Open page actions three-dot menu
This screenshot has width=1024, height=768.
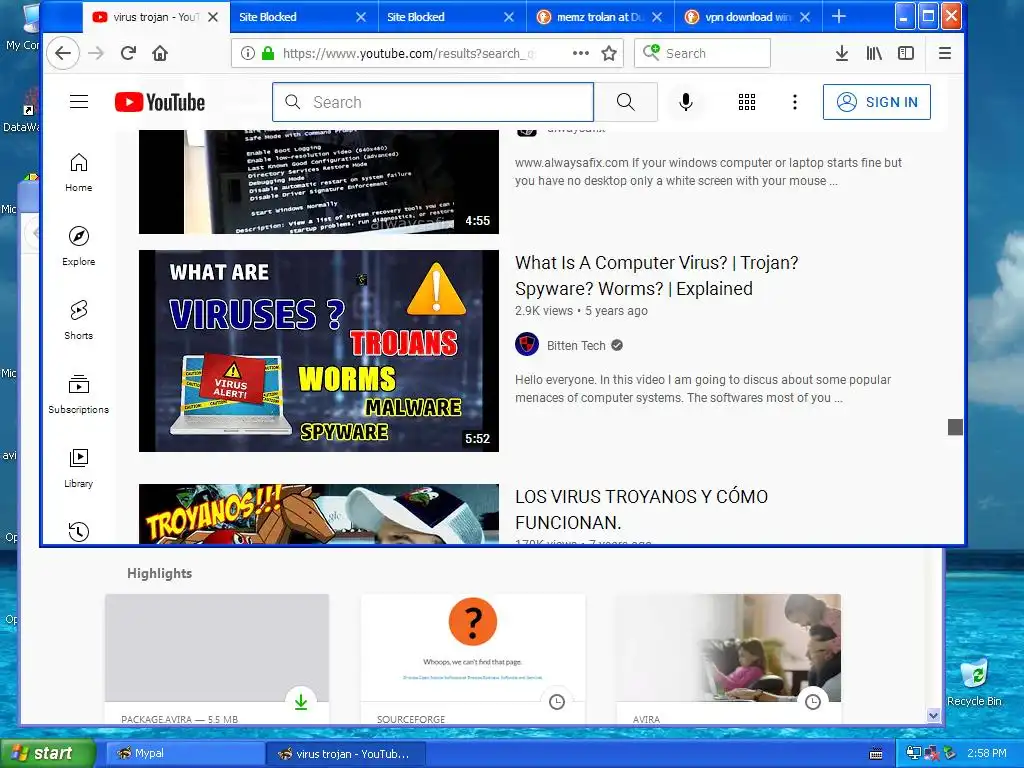(x=581, y=54)
